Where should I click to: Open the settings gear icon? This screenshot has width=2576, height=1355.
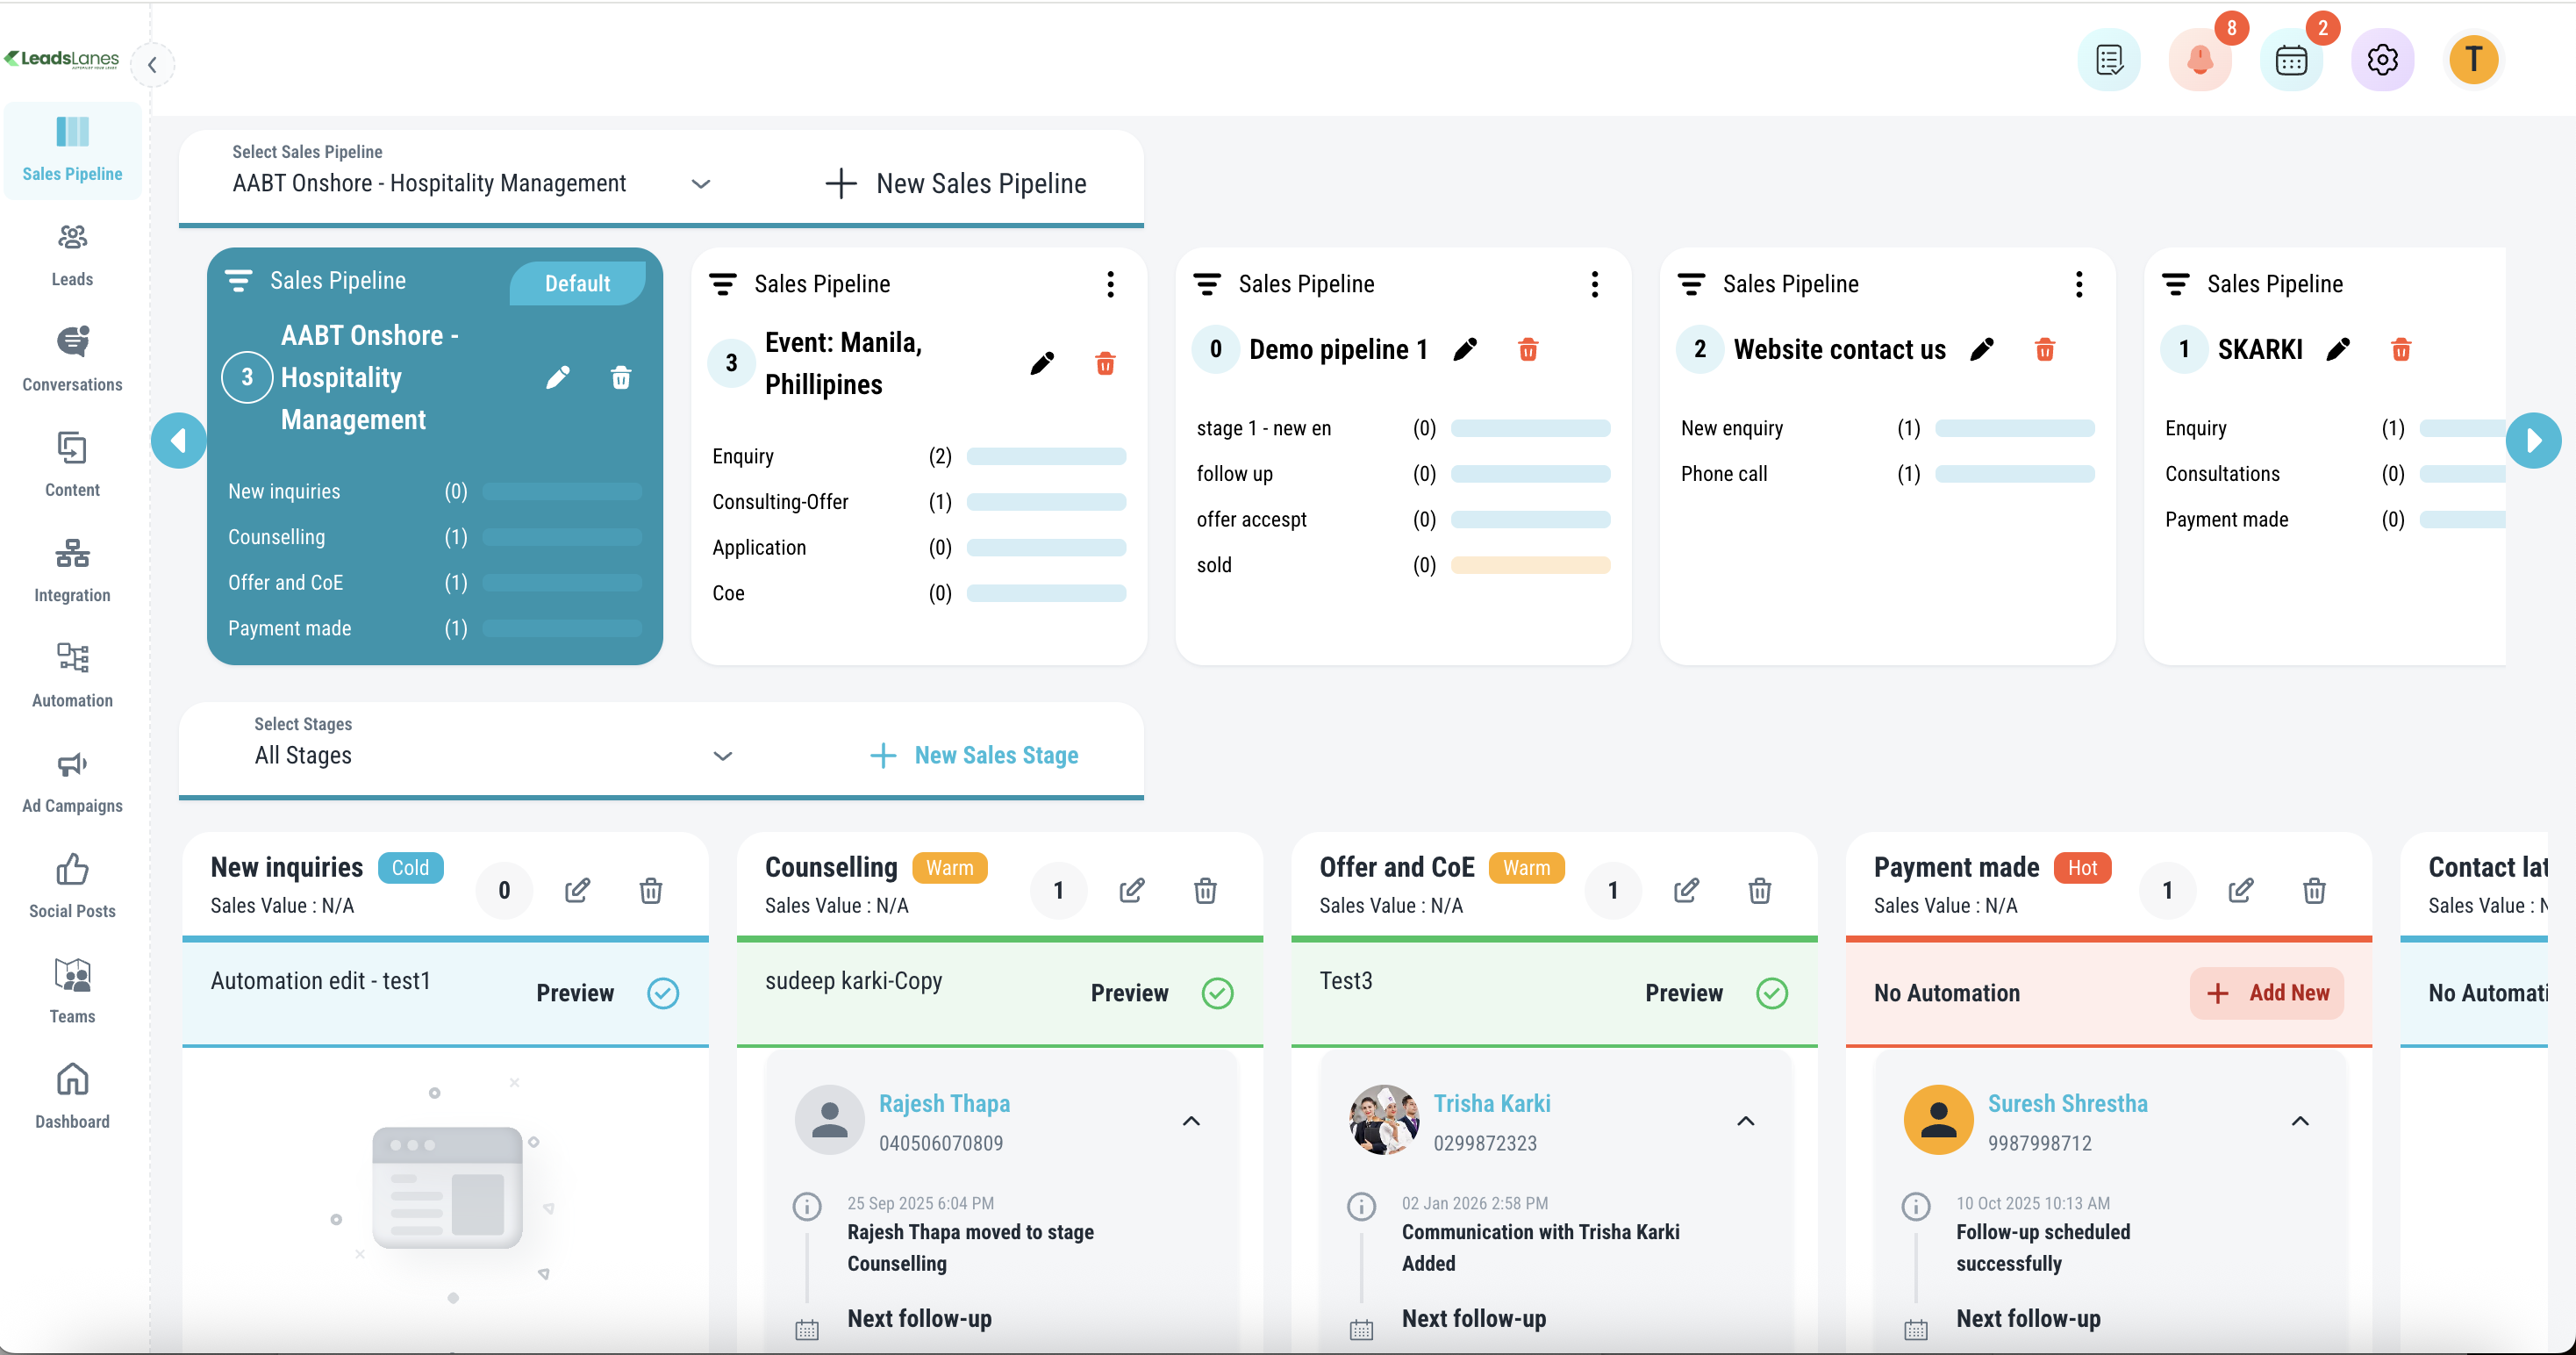click(x=2381, y=61)
